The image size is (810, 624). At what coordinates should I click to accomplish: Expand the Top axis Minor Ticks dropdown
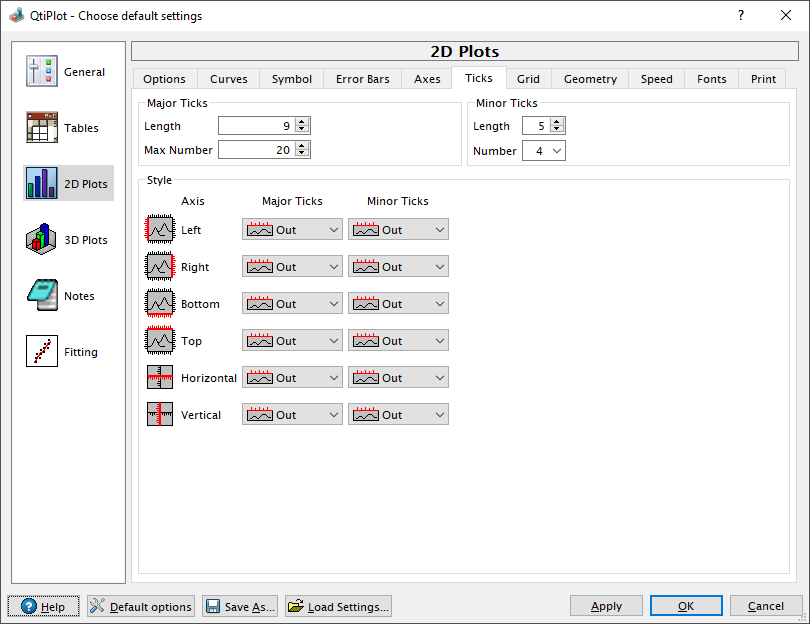coord(398,340)
